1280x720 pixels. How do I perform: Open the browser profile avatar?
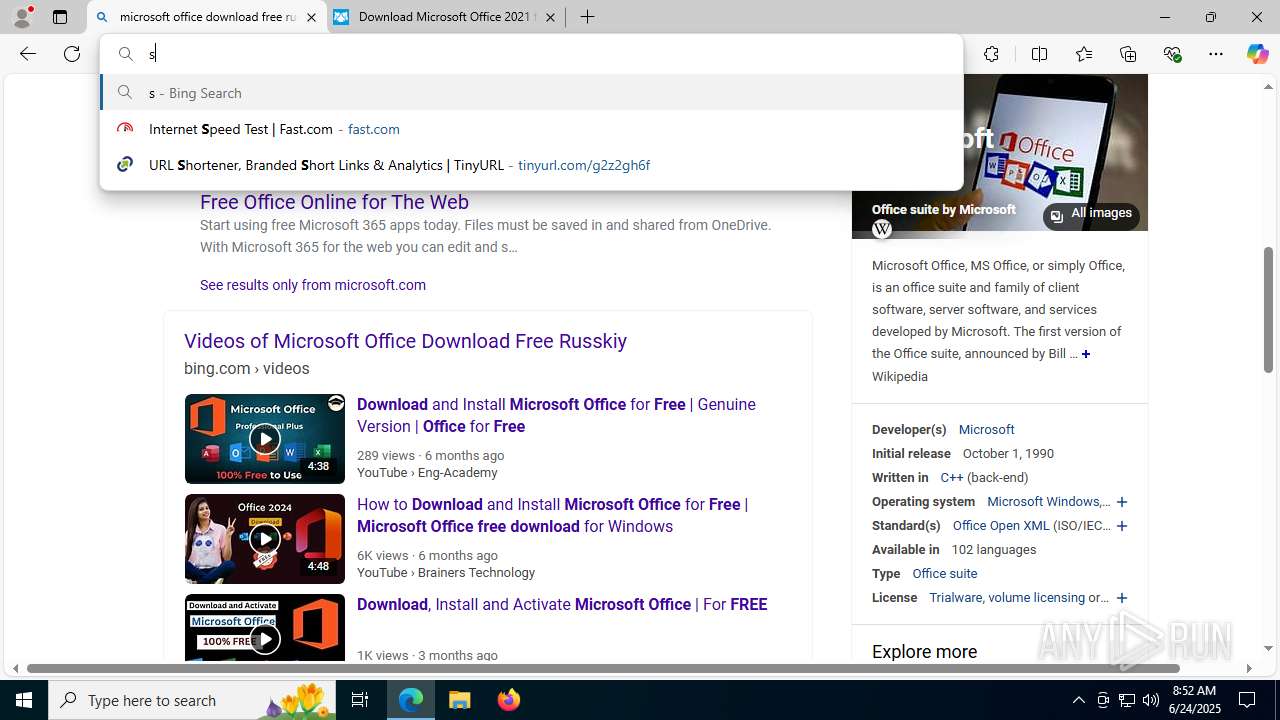point(22,17)
